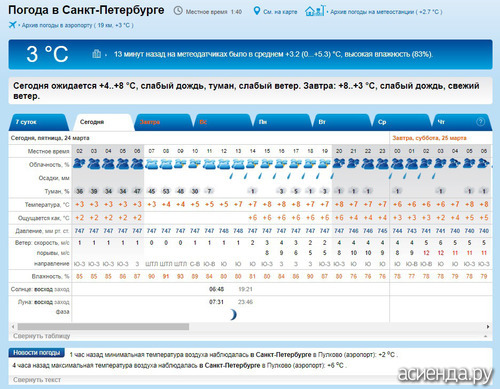
Task: Click the horizontal scrollbar thumb under table
Action: pos(103,327)
